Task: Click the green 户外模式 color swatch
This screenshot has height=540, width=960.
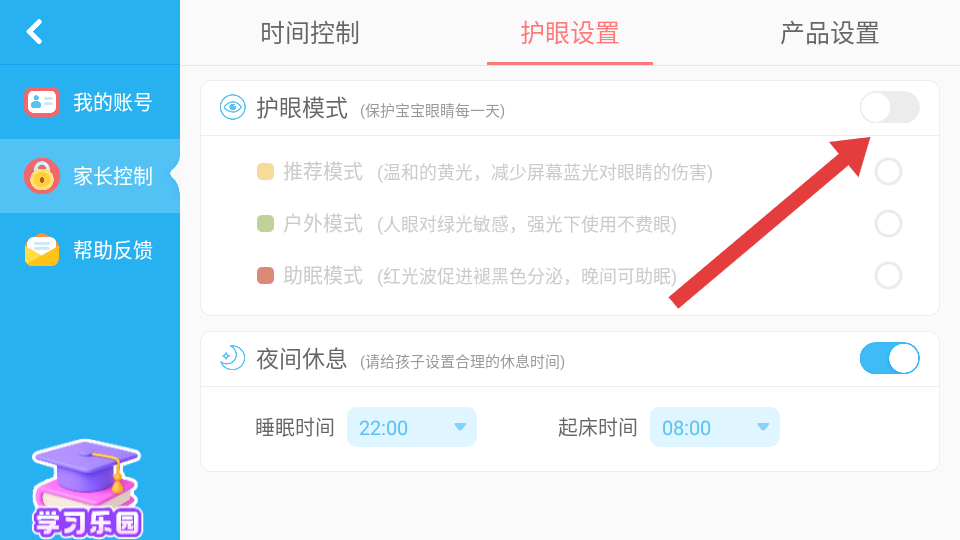Action: click(x=266, y=224)
